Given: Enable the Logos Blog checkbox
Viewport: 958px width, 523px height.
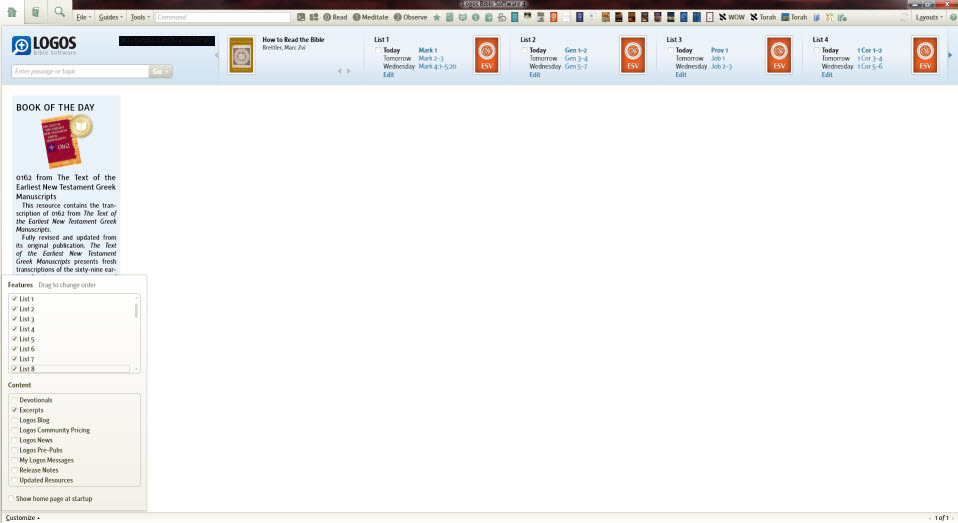Looking at the screenshot, I should coord(15,420).
